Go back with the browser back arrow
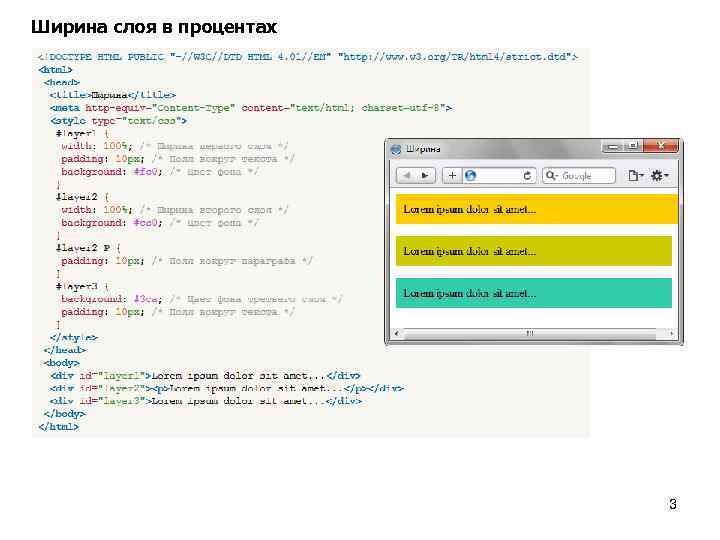 point(406,175)
